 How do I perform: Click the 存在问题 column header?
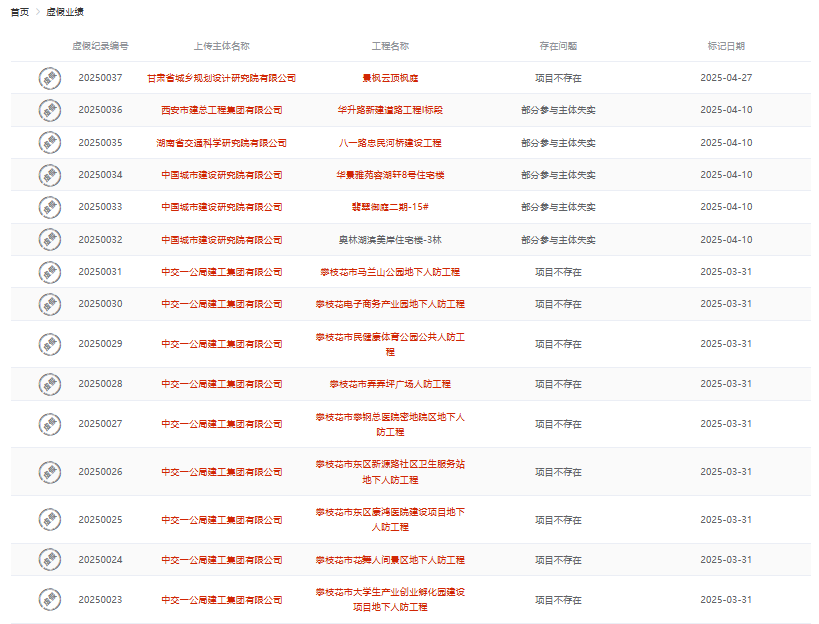(556, 44)
